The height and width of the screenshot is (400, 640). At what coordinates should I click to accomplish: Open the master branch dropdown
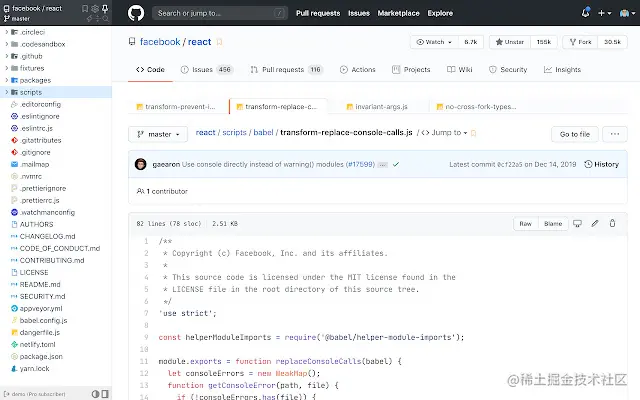[158, 134]
